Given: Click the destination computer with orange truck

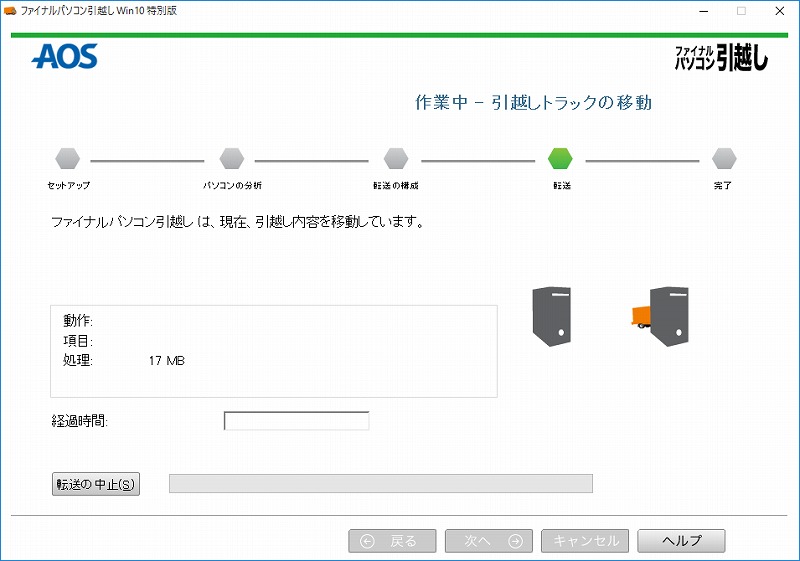Looking at the screenshot, I should click(660, 317).
